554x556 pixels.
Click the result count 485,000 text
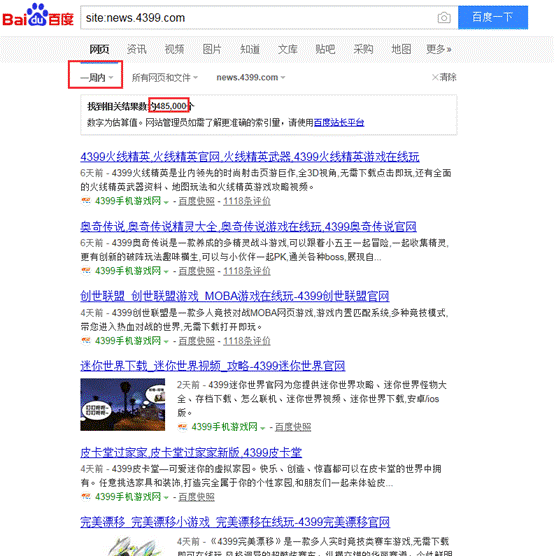point(171,106)
